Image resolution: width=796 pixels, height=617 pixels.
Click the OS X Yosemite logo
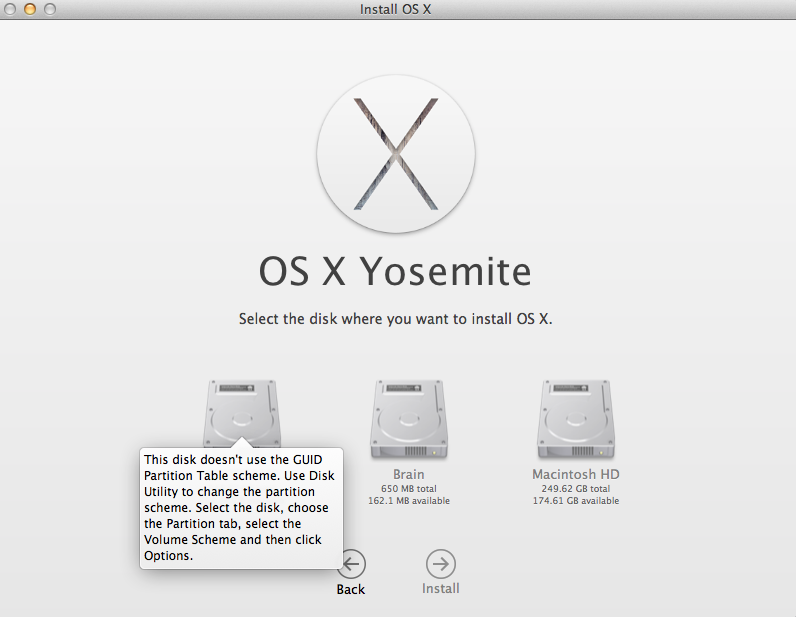click(x=396, y=154)
